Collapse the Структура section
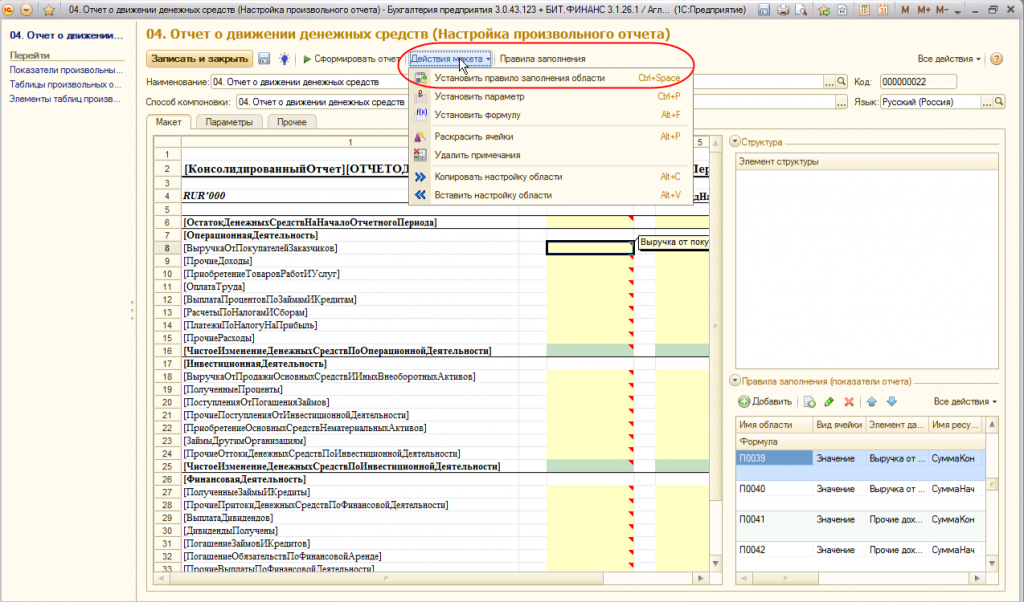1024x602 pixels. pyautogui.click(x=737, y=142)
